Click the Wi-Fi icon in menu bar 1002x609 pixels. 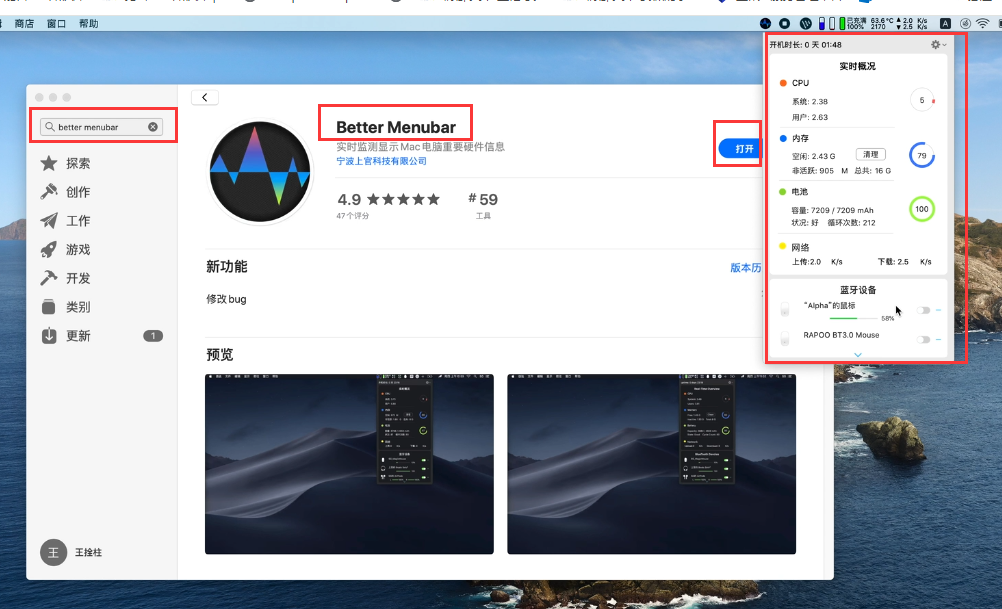click(x=983, y=24)
